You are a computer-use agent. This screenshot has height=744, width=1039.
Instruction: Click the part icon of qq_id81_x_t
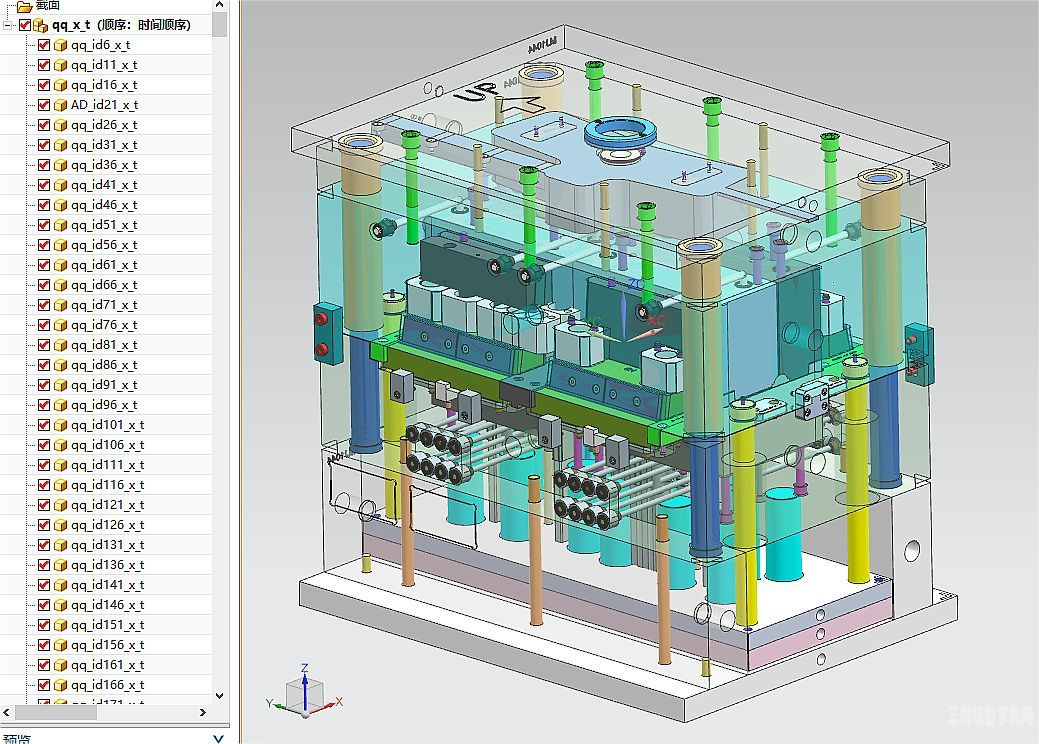click(60, 345)
